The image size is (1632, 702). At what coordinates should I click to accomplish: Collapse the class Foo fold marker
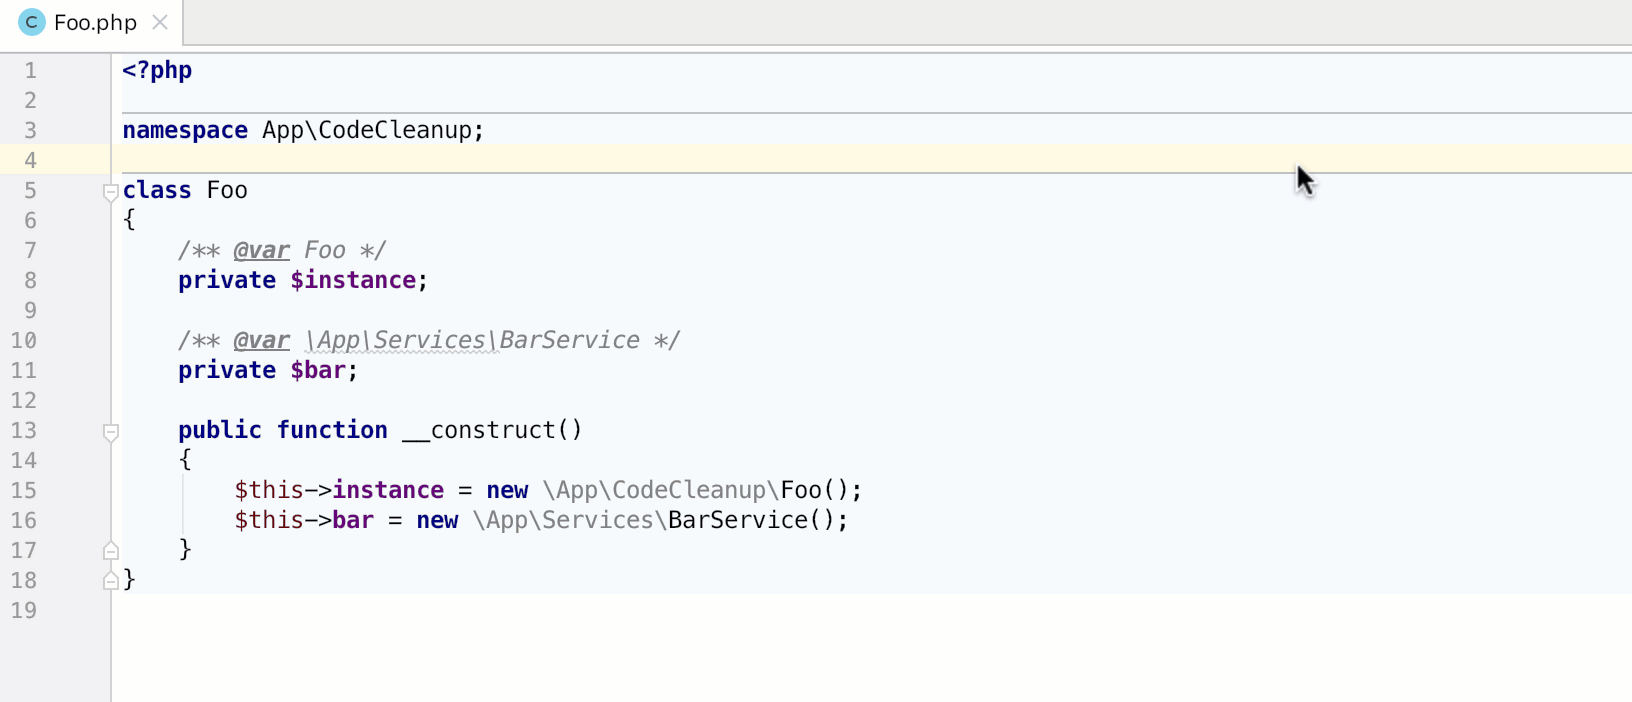(x=111, y=192)
